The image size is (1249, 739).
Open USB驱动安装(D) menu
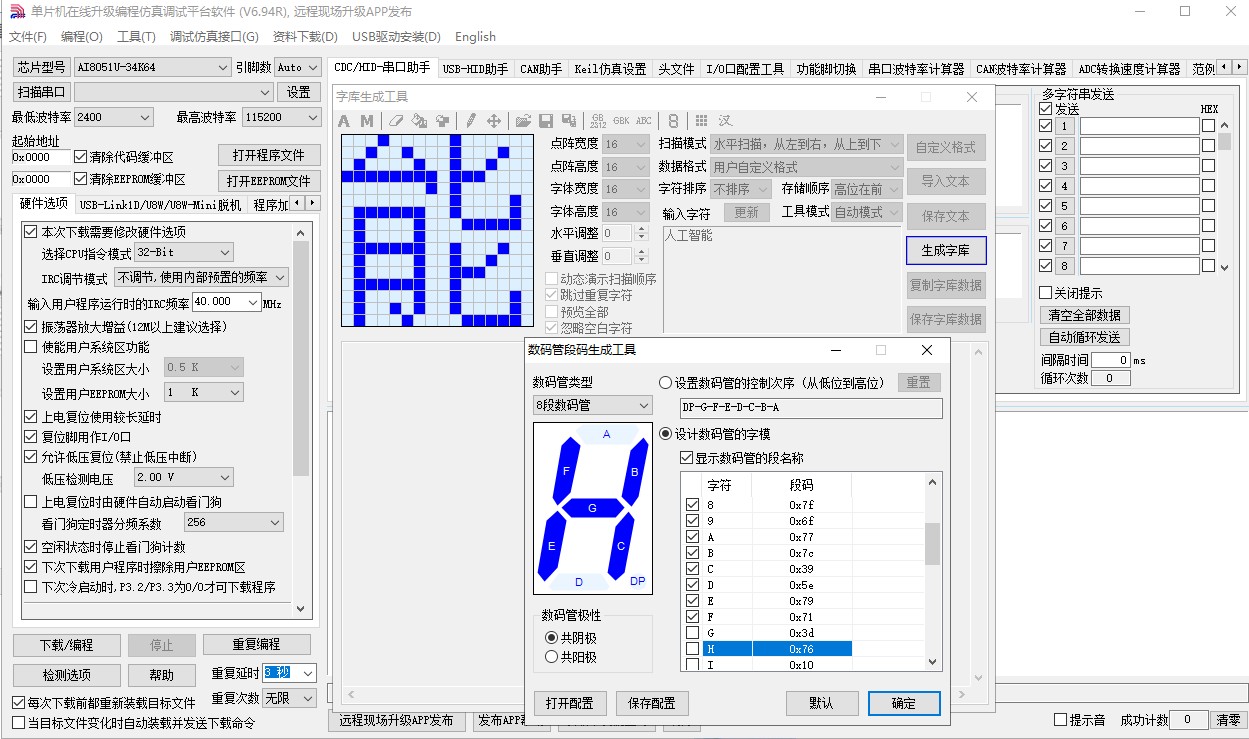tap(396, 37)
